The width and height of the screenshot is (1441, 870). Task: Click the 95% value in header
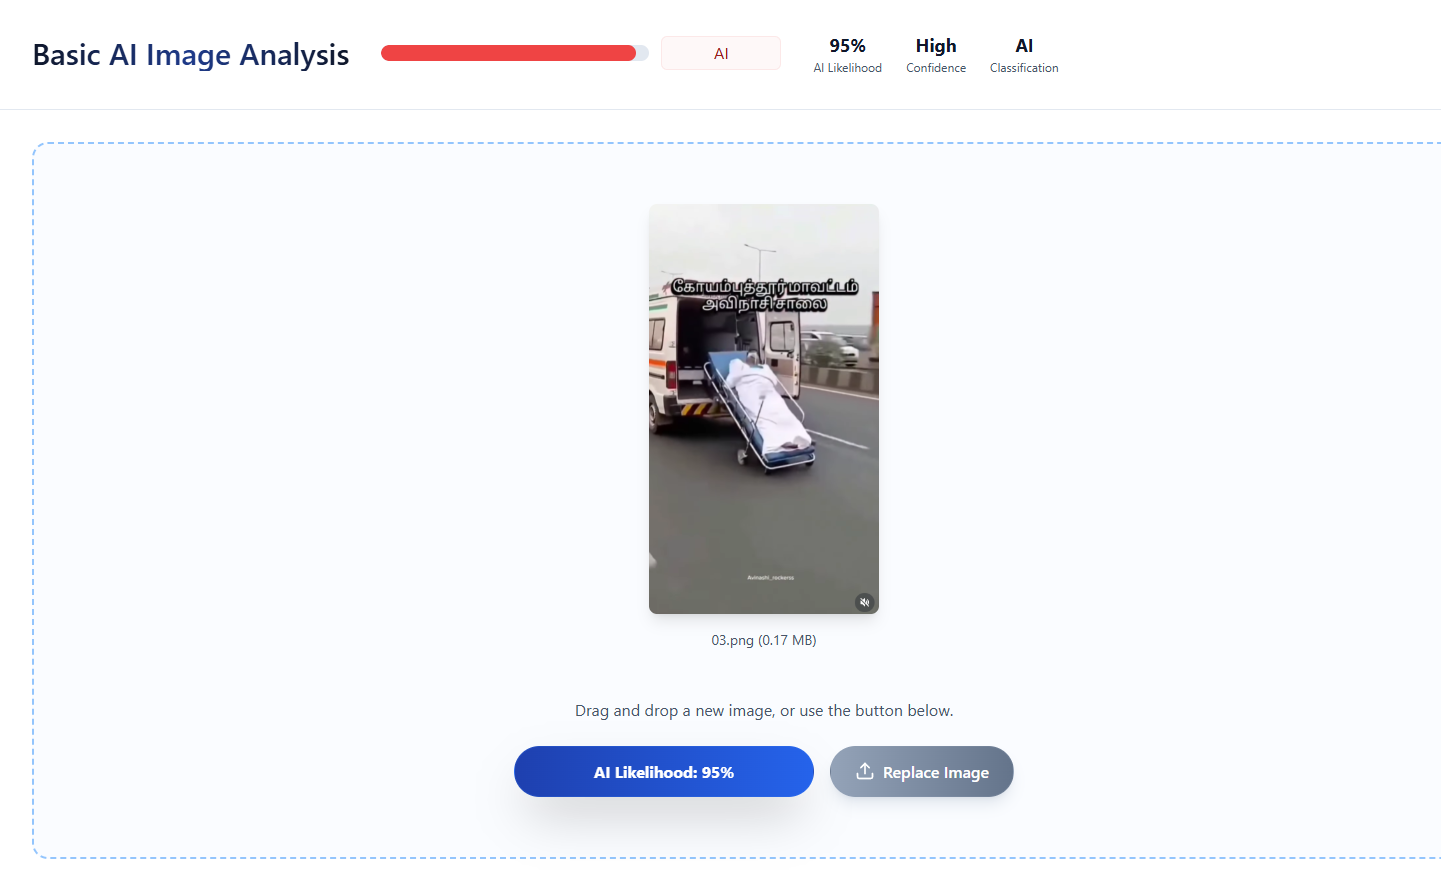click(x=847, y=46)
